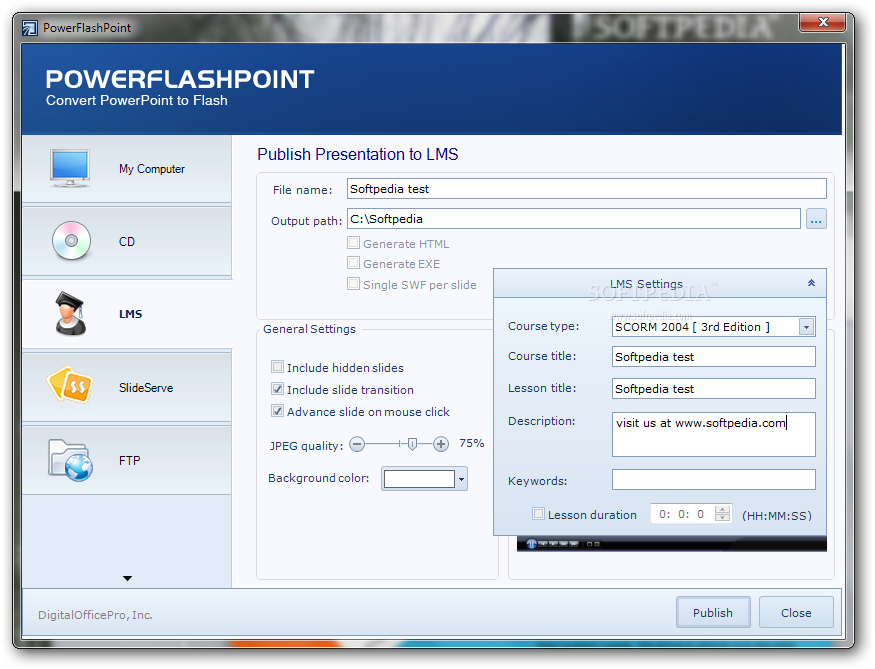This screenshot has height=669, width=875.
Task: Enable Lesson duration checkbox
Action: pos(539,514)
